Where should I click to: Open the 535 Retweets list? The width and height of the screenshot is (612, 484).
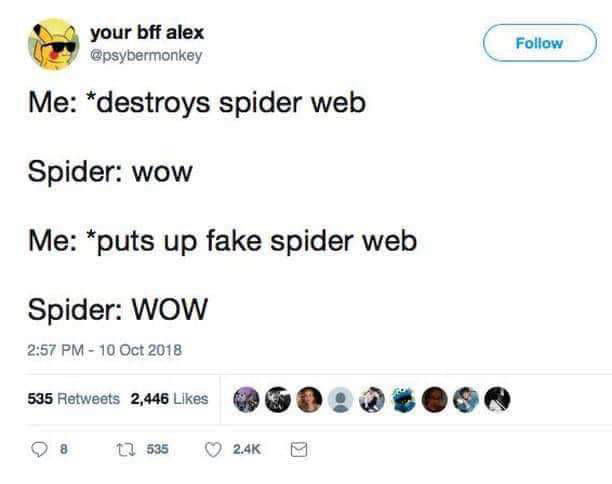pos(73,399)
